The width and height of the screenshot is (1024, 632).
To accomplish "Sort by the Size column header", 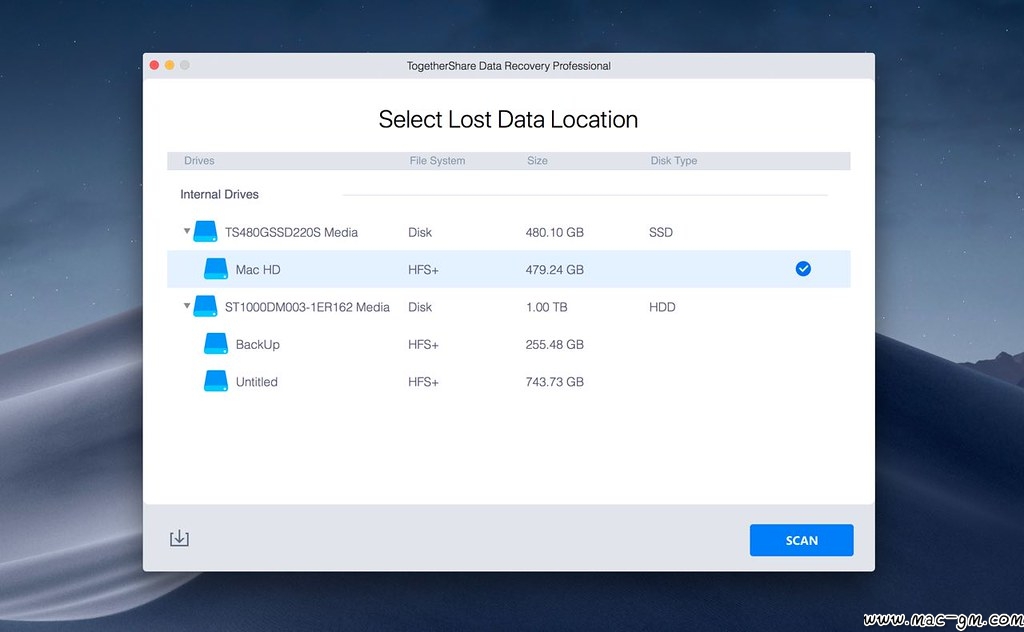I will click(x=537, y=161).
